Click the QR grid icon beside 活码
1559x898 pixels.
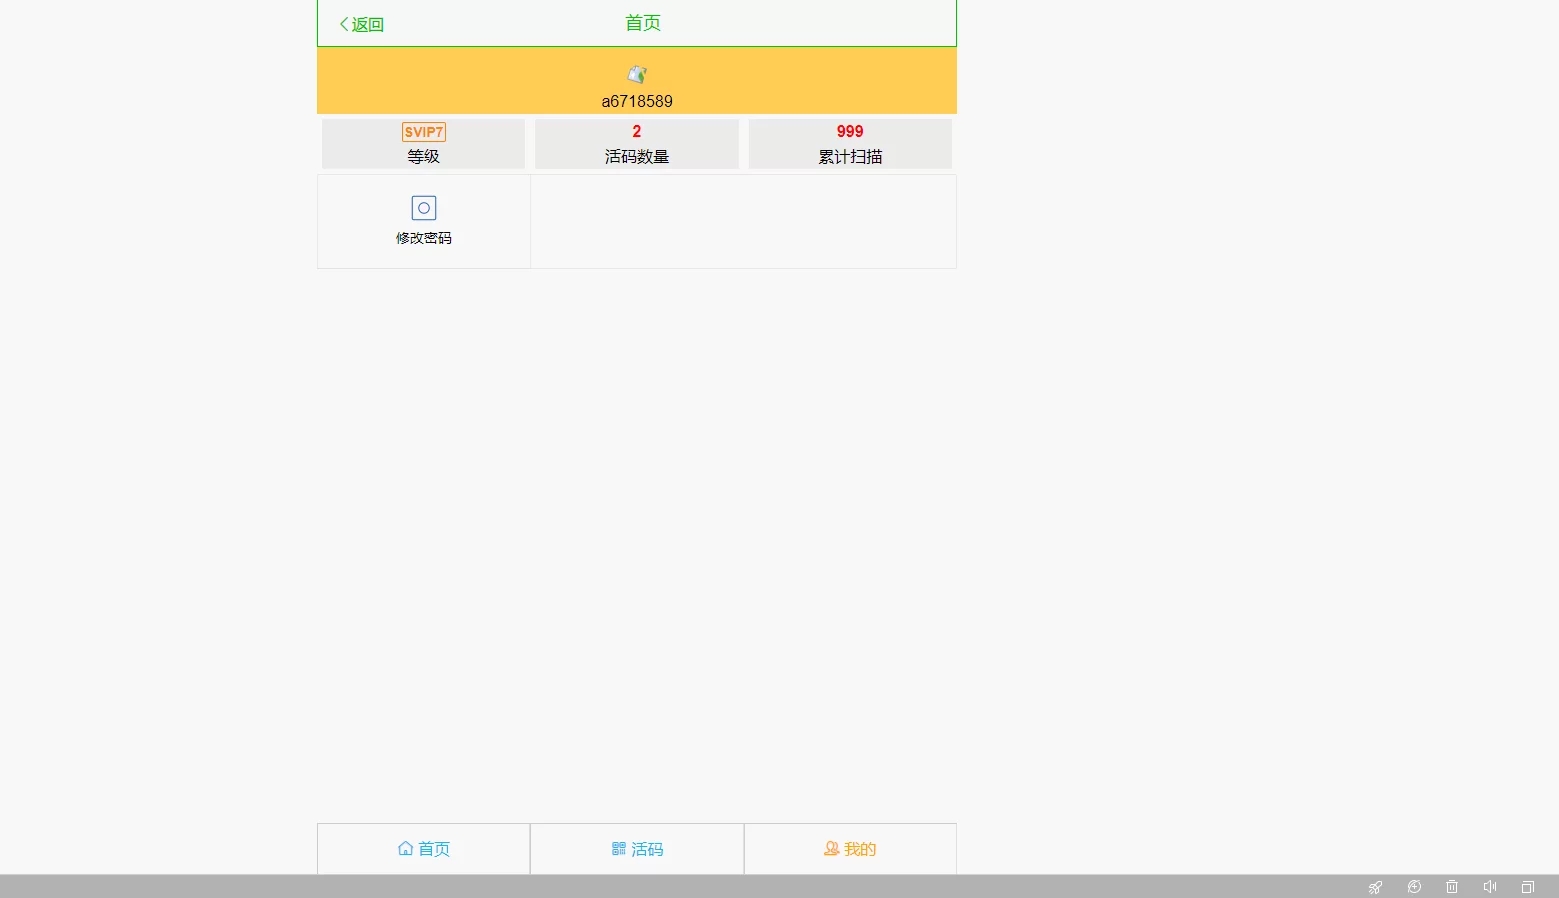[x=619, y=848]
